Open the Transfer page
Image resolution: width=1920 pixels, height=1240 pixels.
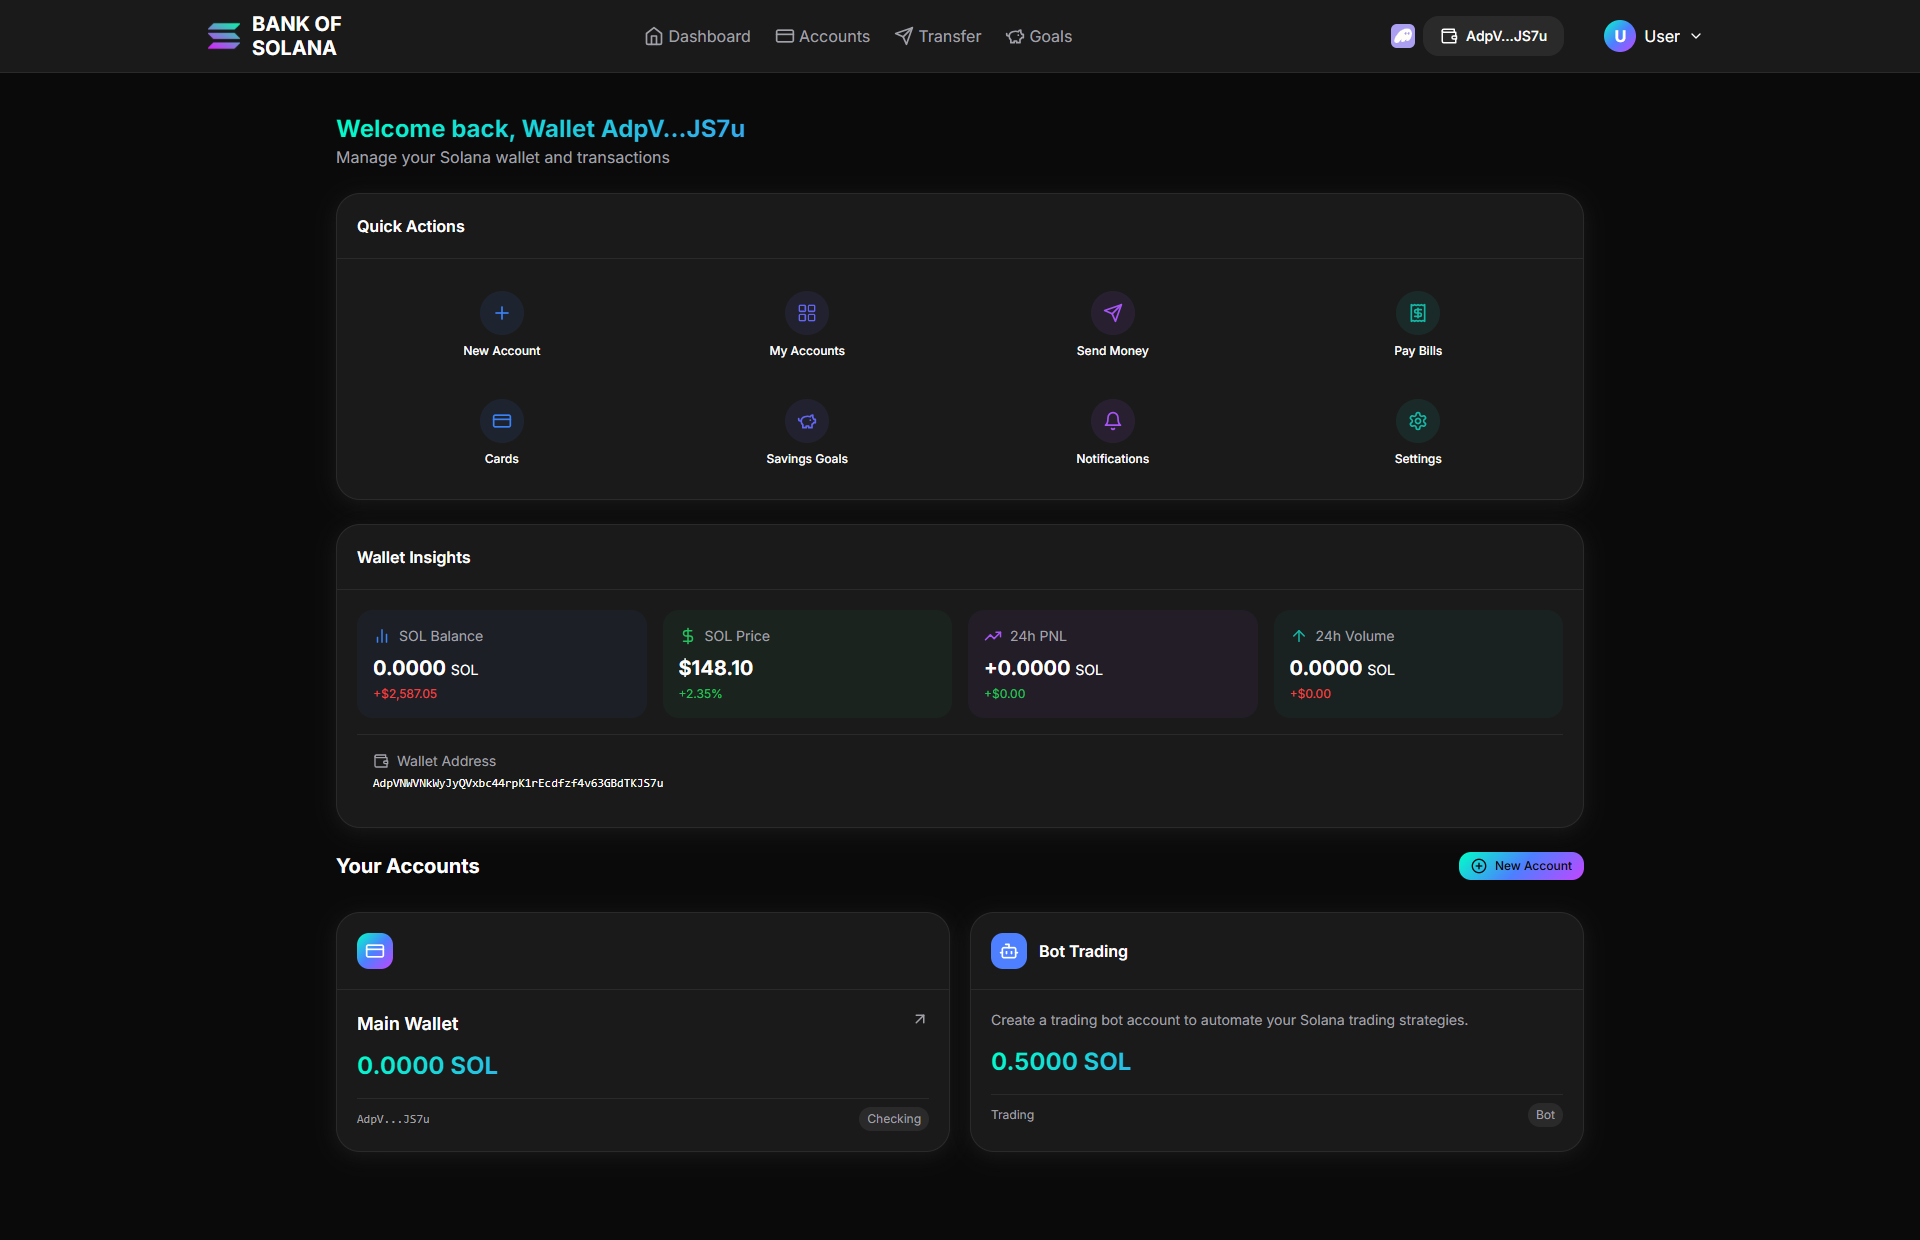click(937, 36)
